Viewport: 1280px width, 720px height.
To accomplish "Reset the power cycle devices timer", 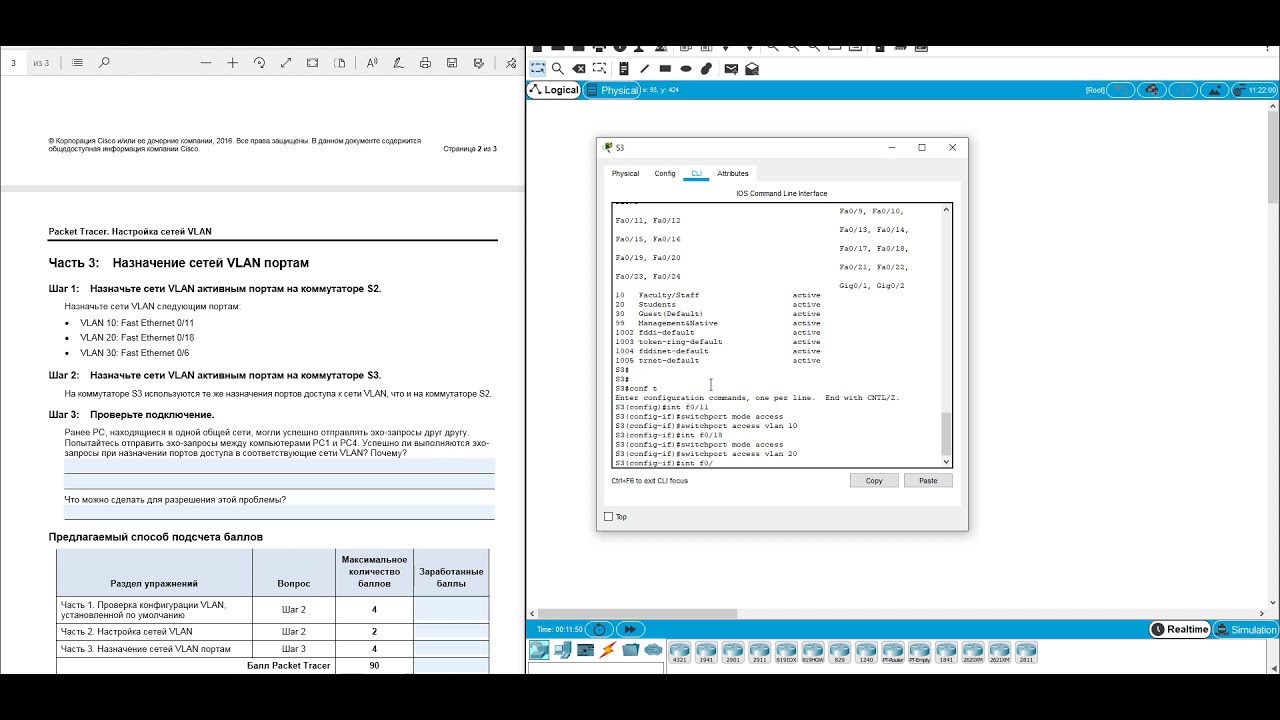I will click(599, 630).
